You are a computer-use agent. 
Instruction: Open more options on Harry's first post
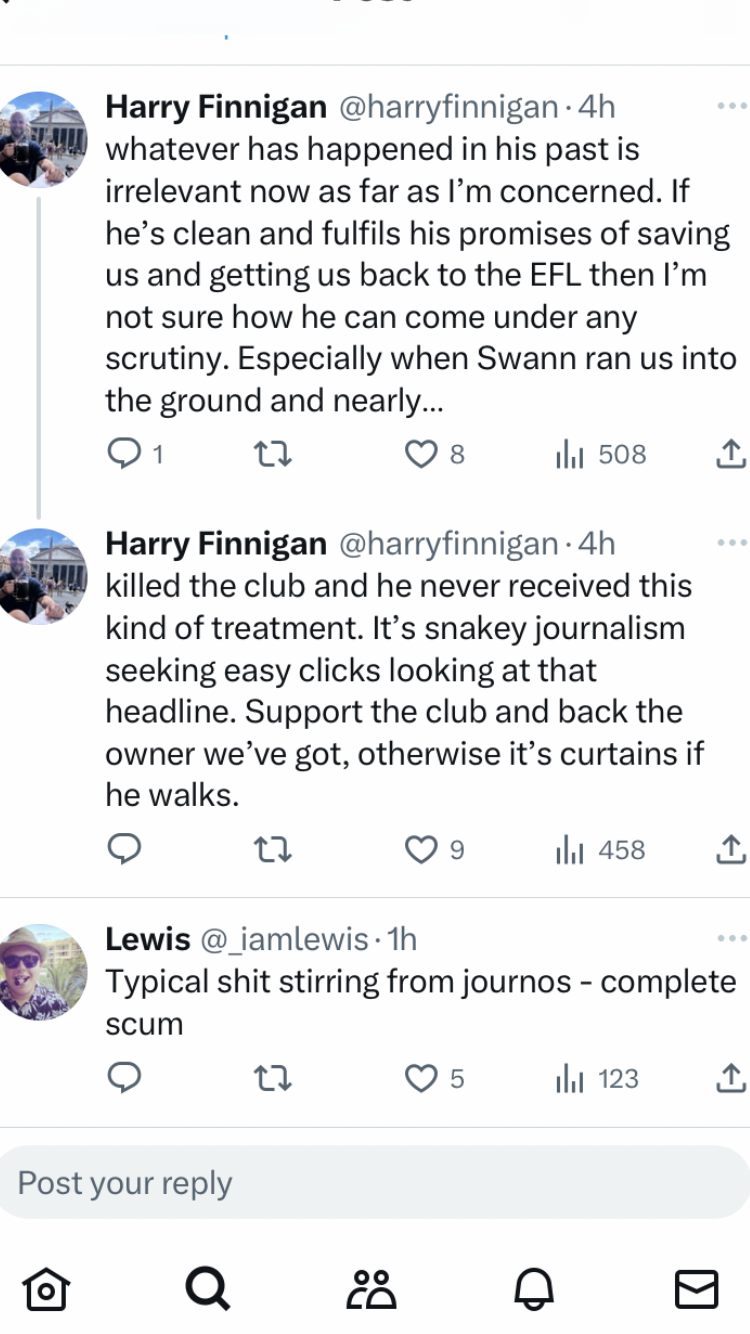pyautogui.click(x=732, y=106)
